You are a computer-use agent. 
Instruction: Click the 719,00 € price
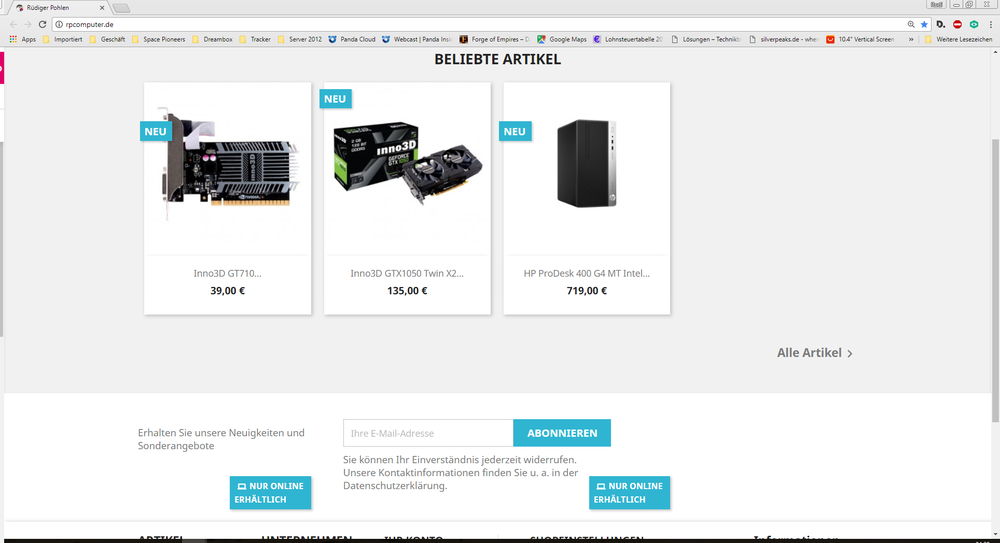click(587, 290)
